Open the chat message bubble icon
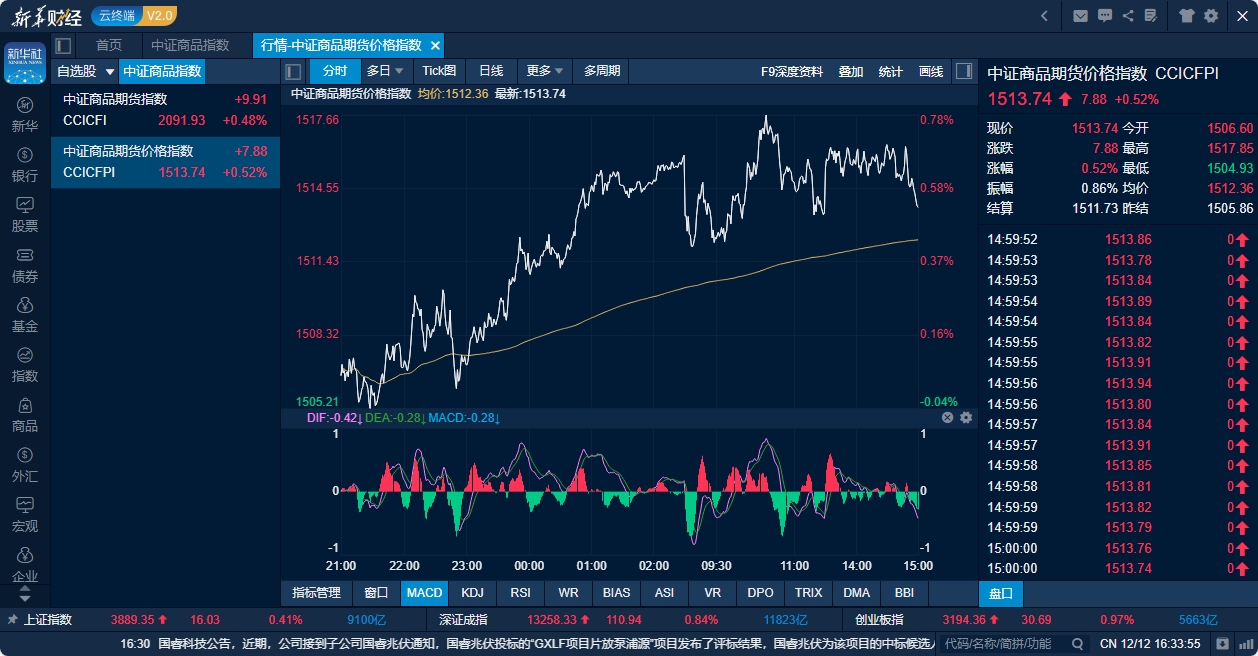Image resolution: width=1258 pixels, height=656 pixels. click(1105, 16)
